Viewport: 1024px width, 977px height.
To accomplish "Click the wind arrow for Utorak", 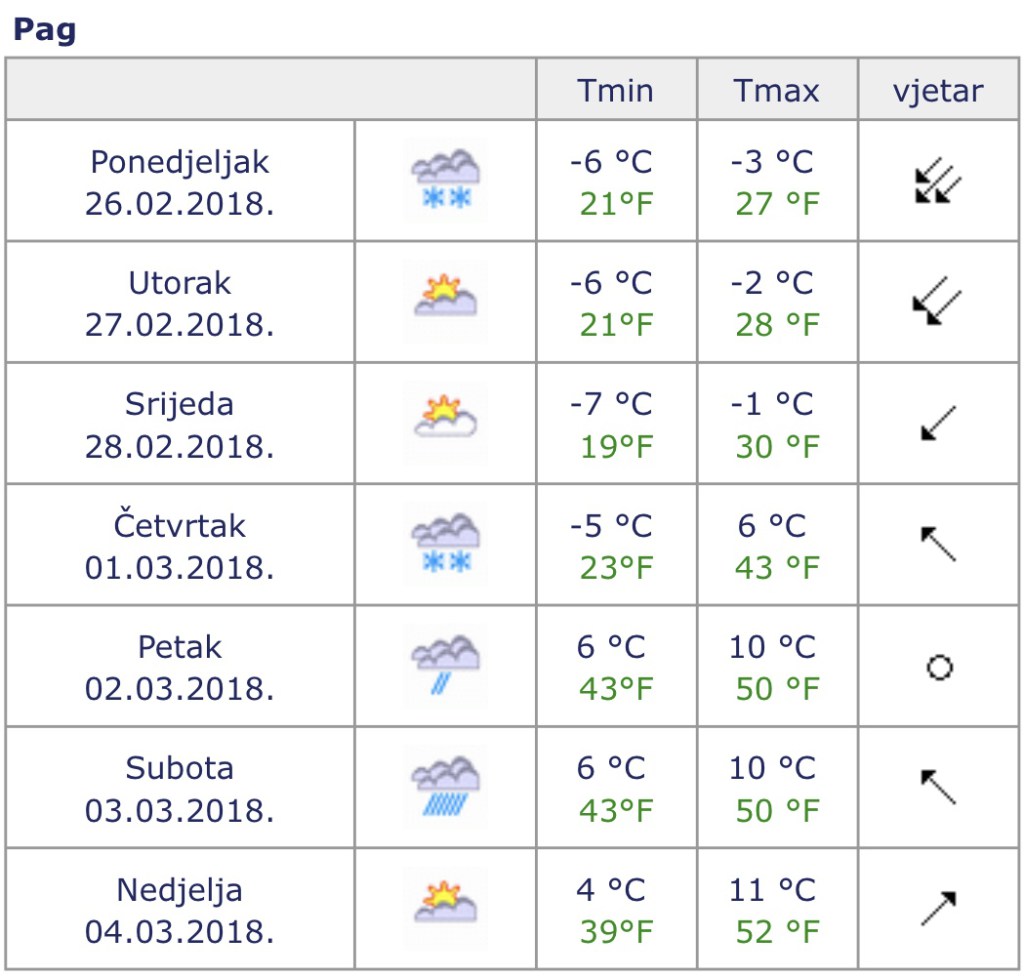I will 938,303.
